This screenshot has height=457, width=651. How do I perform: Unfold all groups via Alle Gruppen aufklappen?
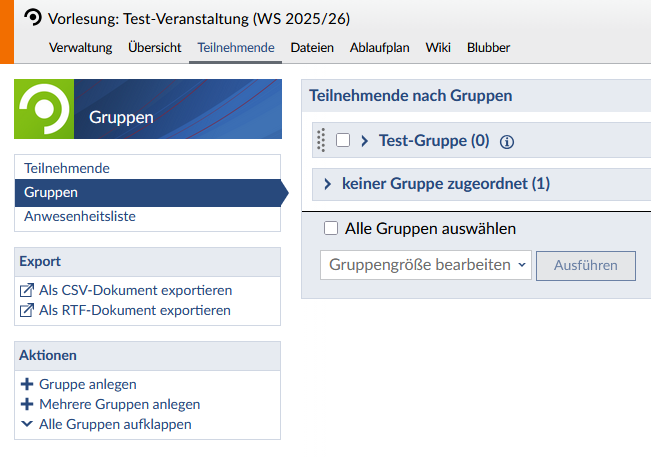[x=115, y=424]
